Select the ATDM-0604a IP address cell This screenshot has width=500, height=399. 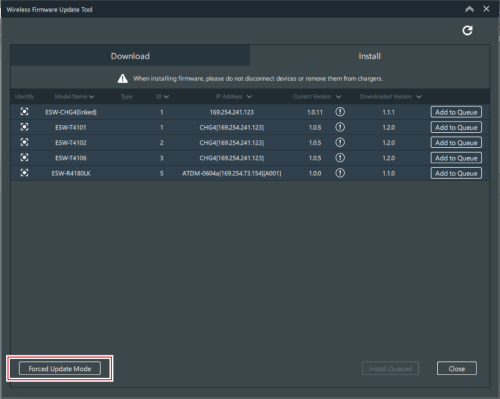pos(232,173)
